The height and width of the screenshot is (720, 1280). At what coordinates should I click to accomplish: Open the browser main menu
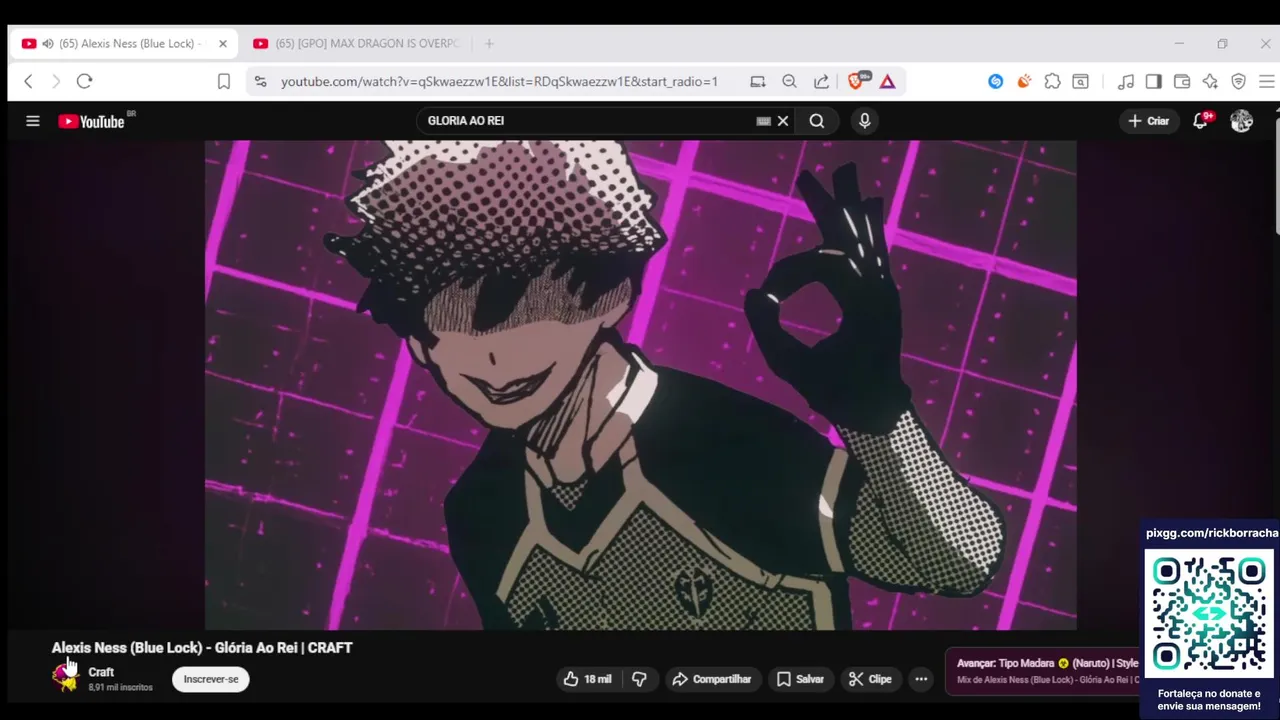1266,82
